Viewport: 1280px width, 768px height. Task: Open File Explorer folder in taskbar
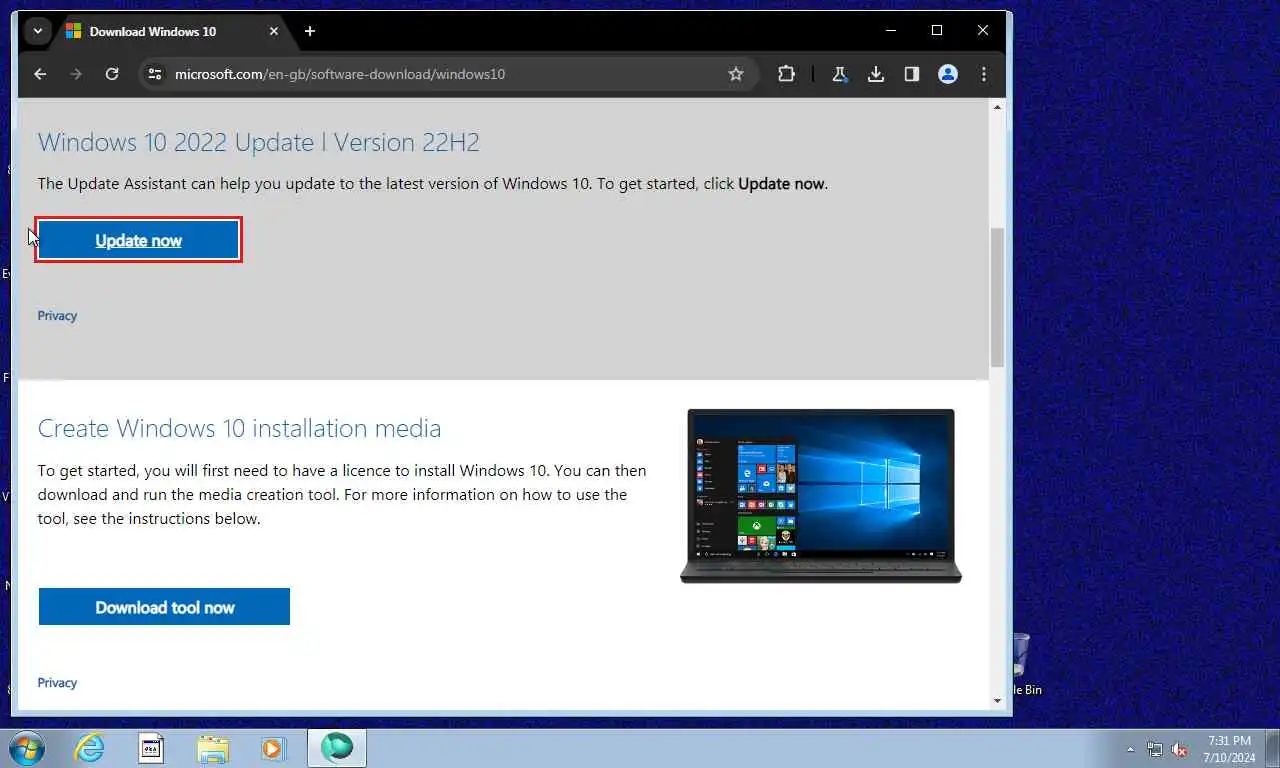213,748
